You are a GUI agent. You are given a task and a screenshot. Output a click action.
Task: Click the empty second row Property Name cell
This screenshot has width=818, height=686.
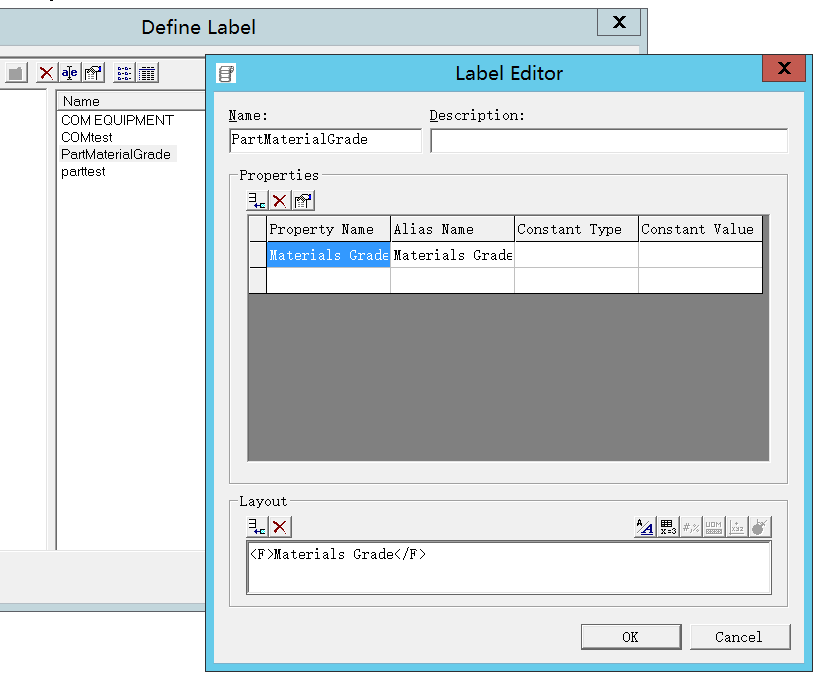click(328, 281)
